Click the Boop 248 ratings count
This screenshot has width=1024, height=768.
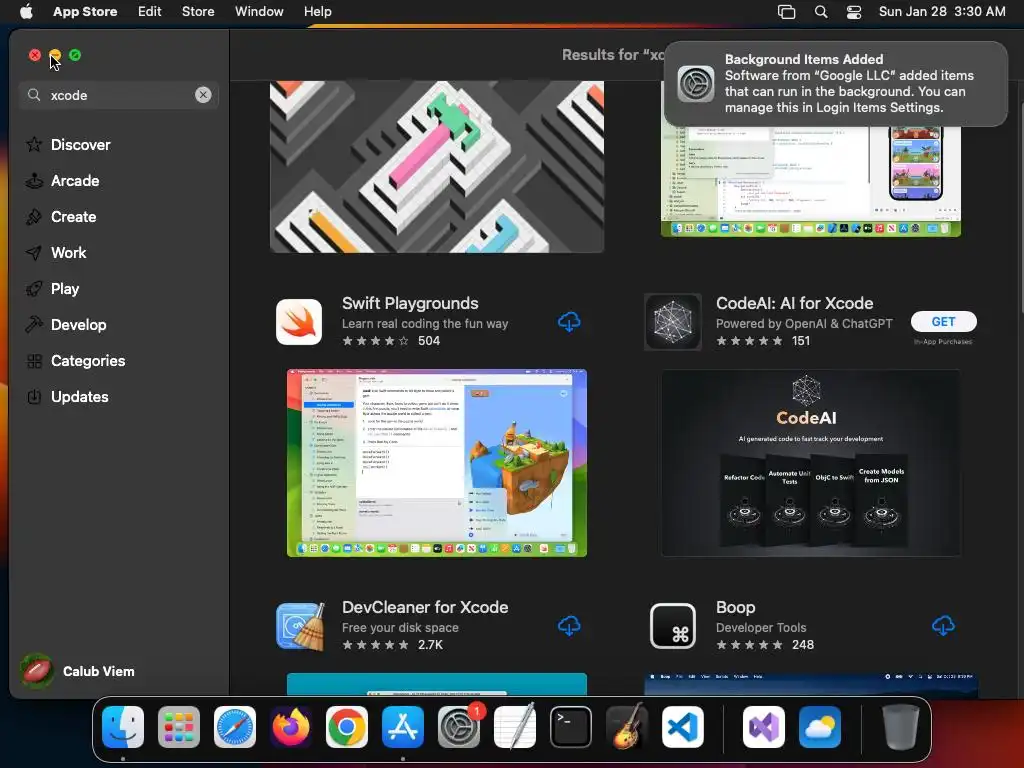point(803,645)
